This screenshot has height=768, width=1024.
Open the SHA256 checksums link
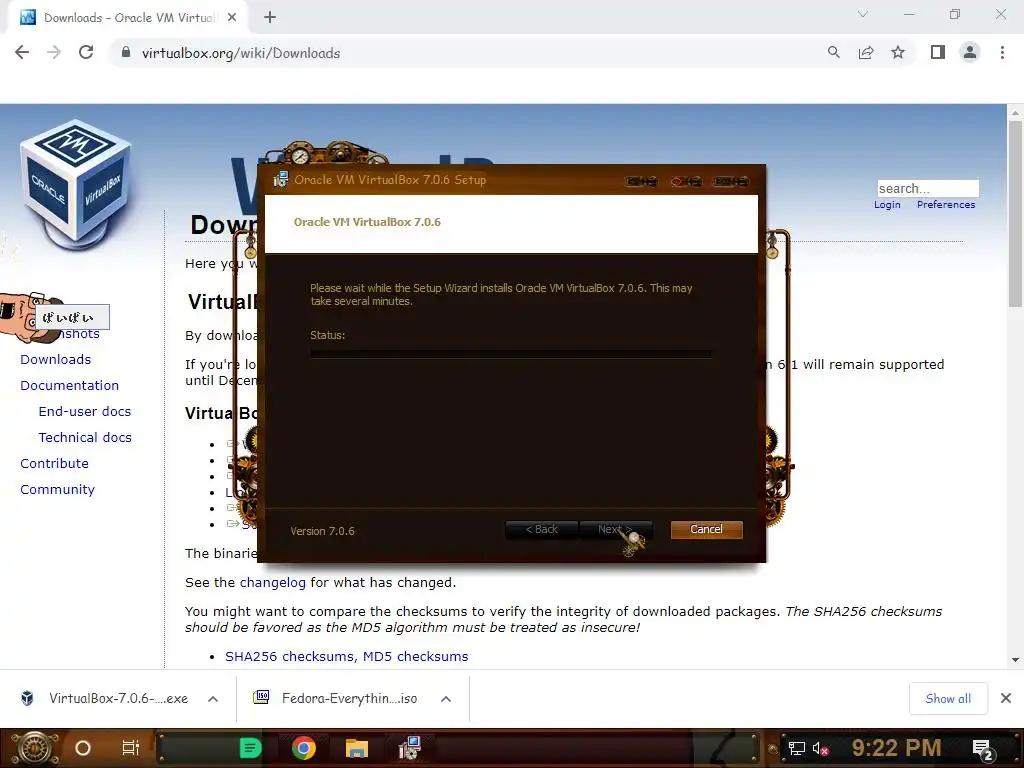point(289,657)
